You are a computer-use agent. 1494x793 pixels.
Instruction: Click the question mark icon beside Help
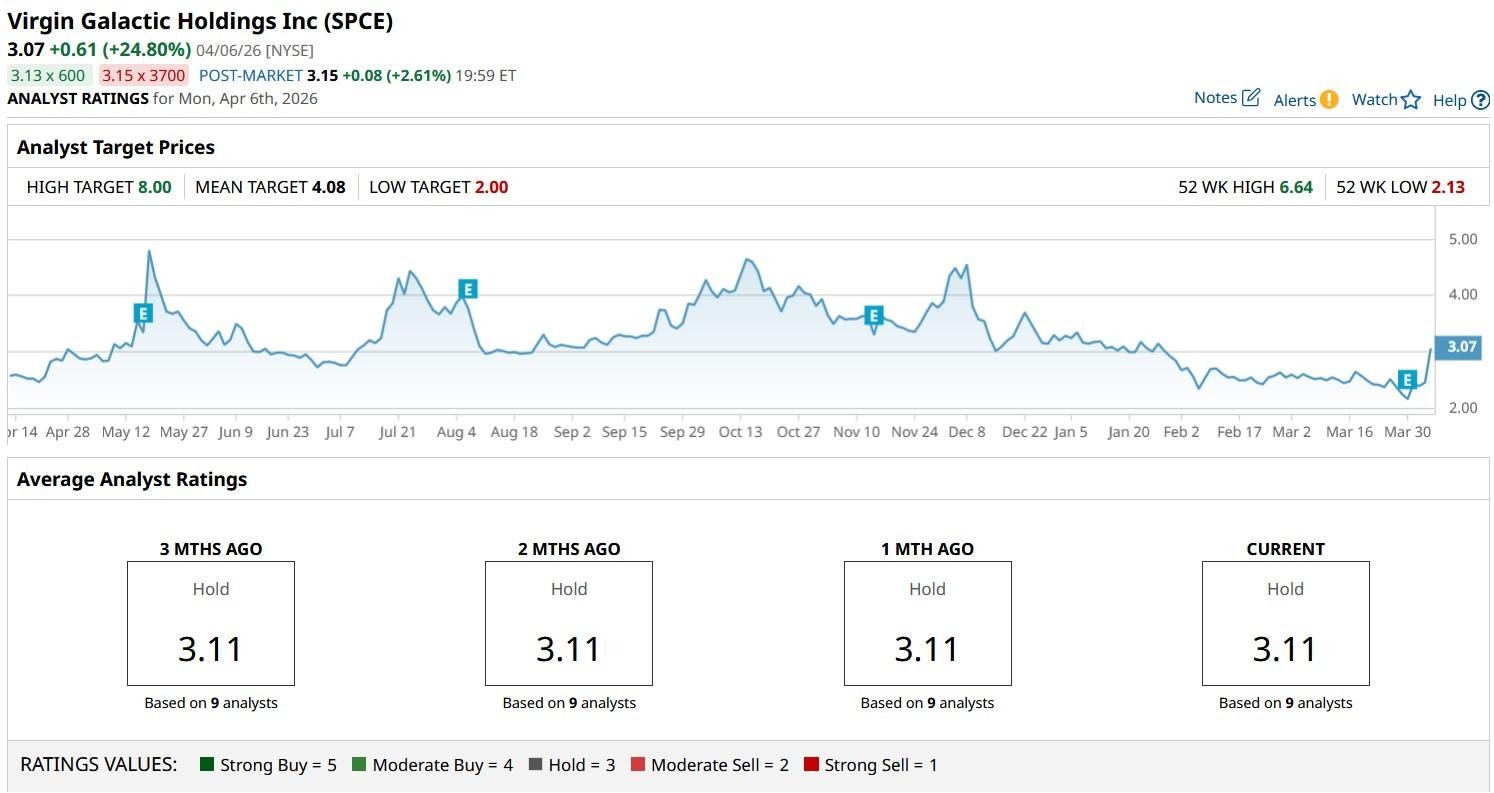[x=1481, y=100]
